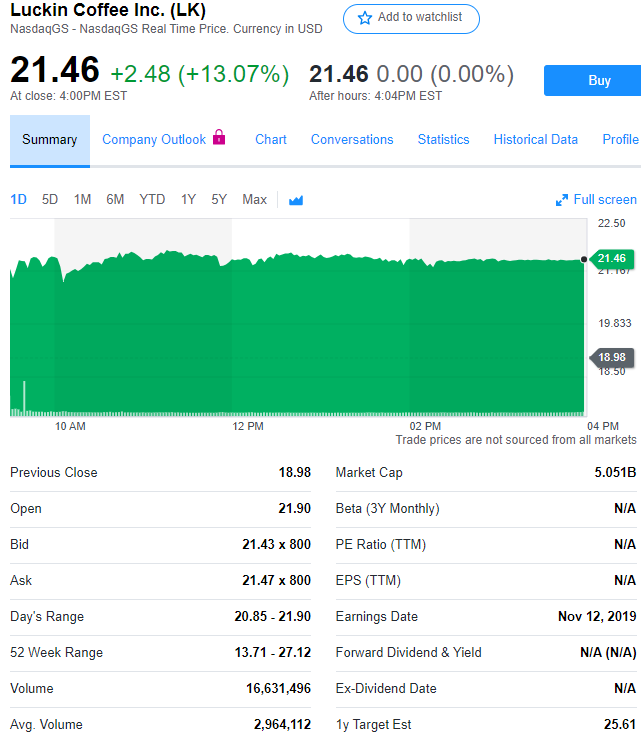Click the Previous Close value 18.98
The height and width of the screenshot is (736, 641).
point(295,472)
